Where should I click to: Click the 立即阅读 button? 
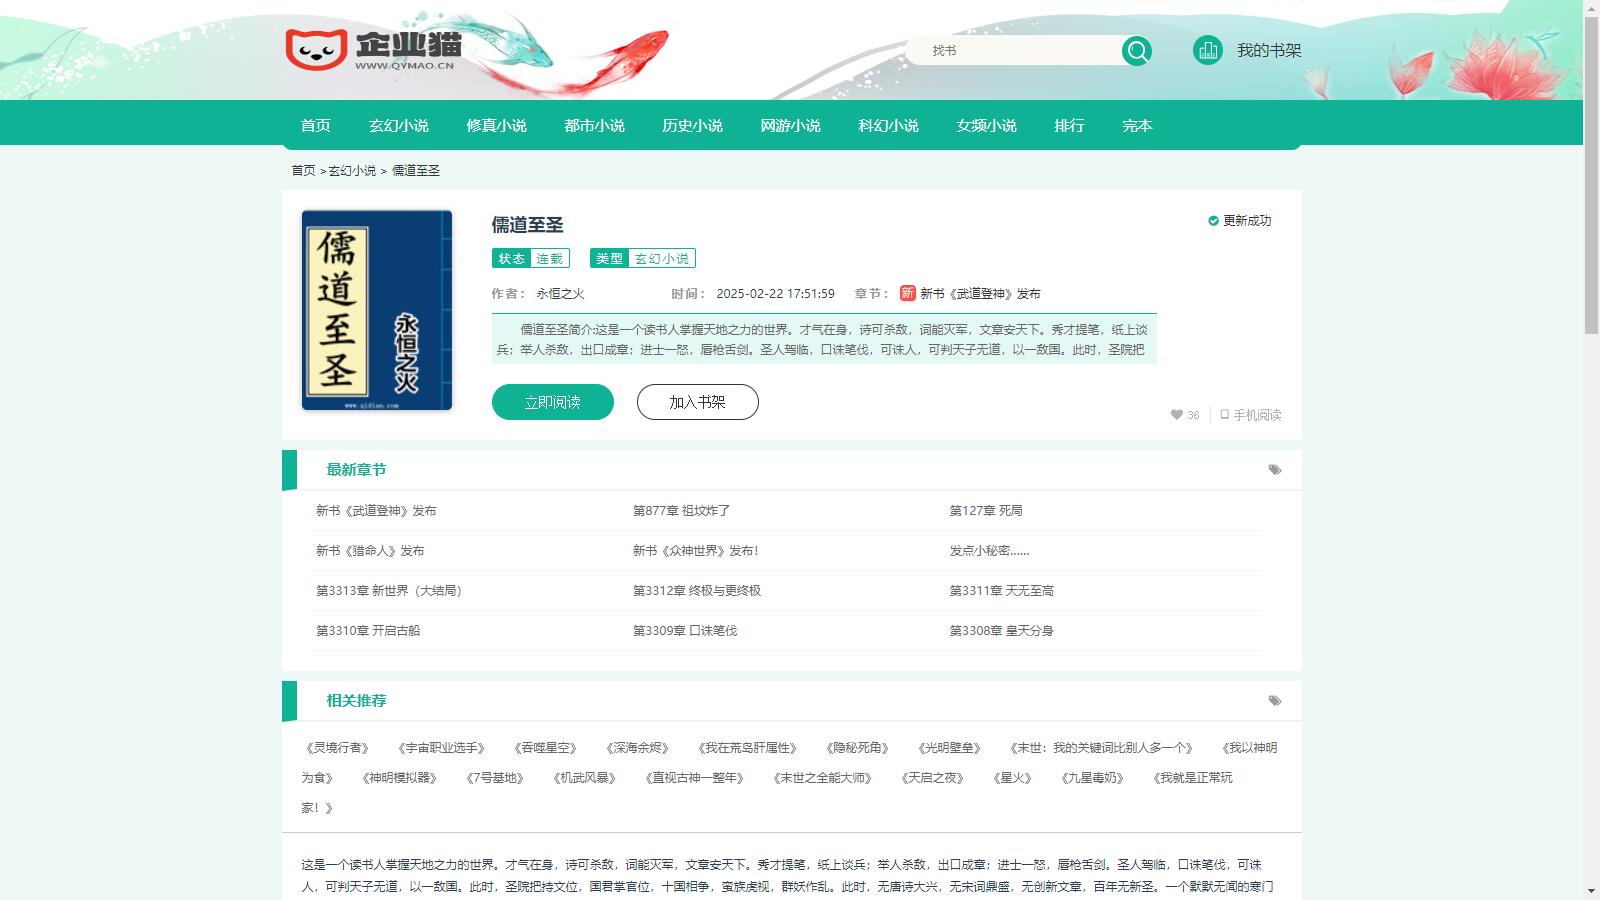[552, 401]
